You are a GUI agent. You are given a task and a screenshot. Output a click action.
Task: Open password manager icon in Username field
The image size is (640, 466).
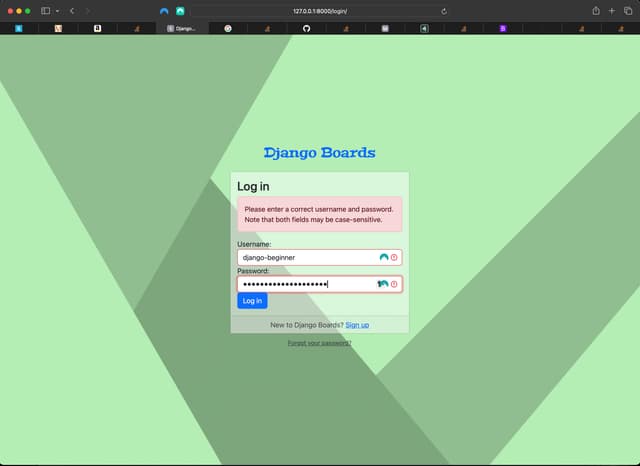[384, 257]
